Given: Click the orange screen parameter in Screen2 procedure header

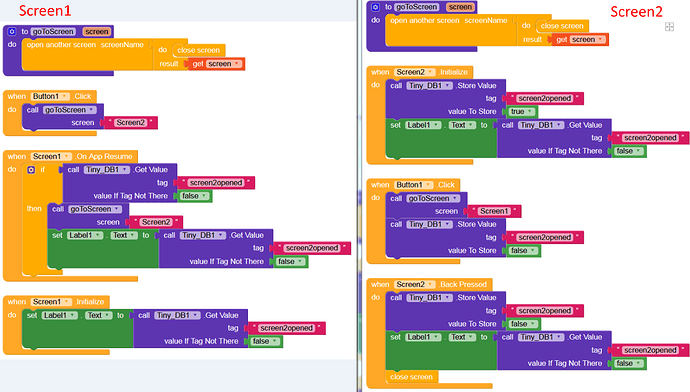Looking at the screenshot, I should [x=460, y=7].
